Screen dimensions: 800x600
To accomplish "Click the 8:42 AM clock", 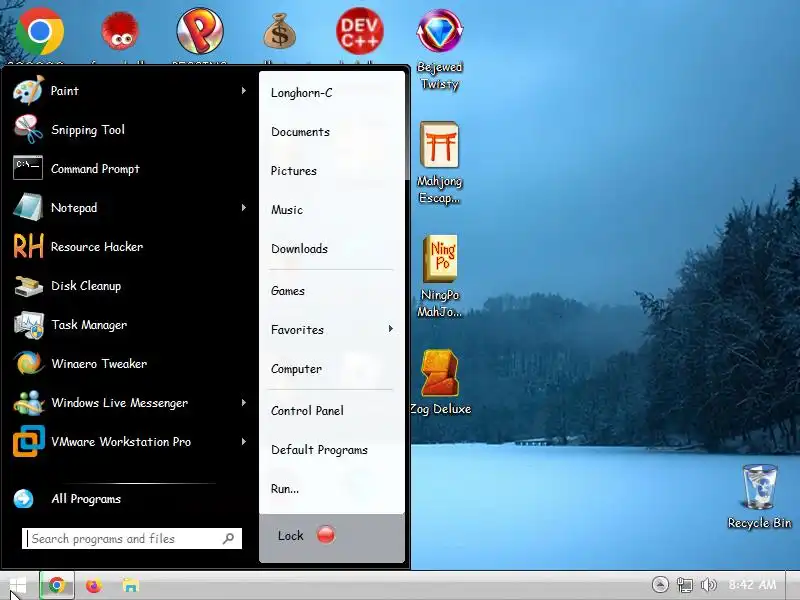I will pos(752,585).
